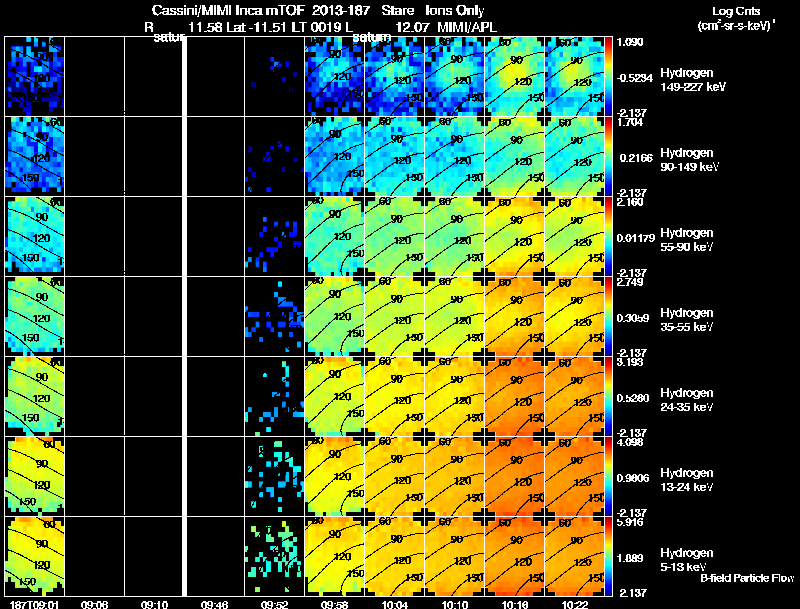This screenshot has height=609, width=800.
Task: Select the 5-13 keV panel at 10:22
Action: pyautogui.click(x=574, y=556)
